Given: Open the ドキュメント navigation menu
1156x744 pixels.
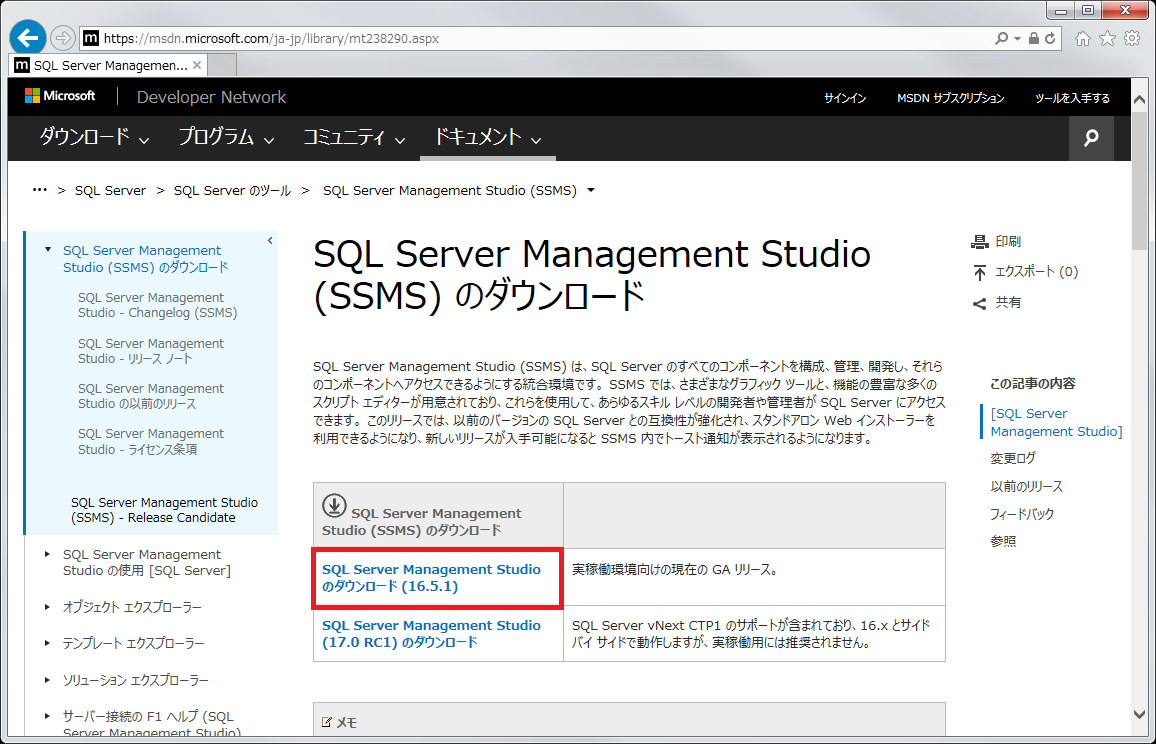Looking at the screenshot, I should (x=487, y=138).
